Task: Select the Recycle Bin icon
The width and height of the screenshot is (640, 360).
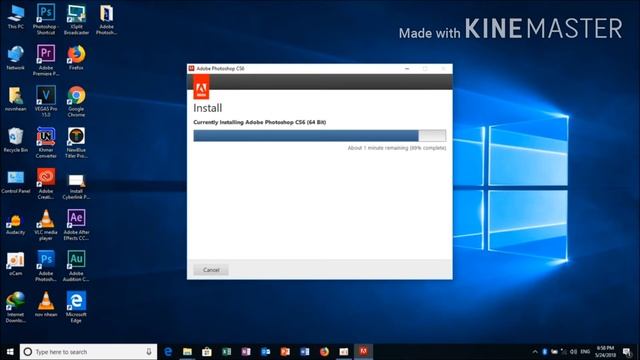Action: (x=16, y=140)
